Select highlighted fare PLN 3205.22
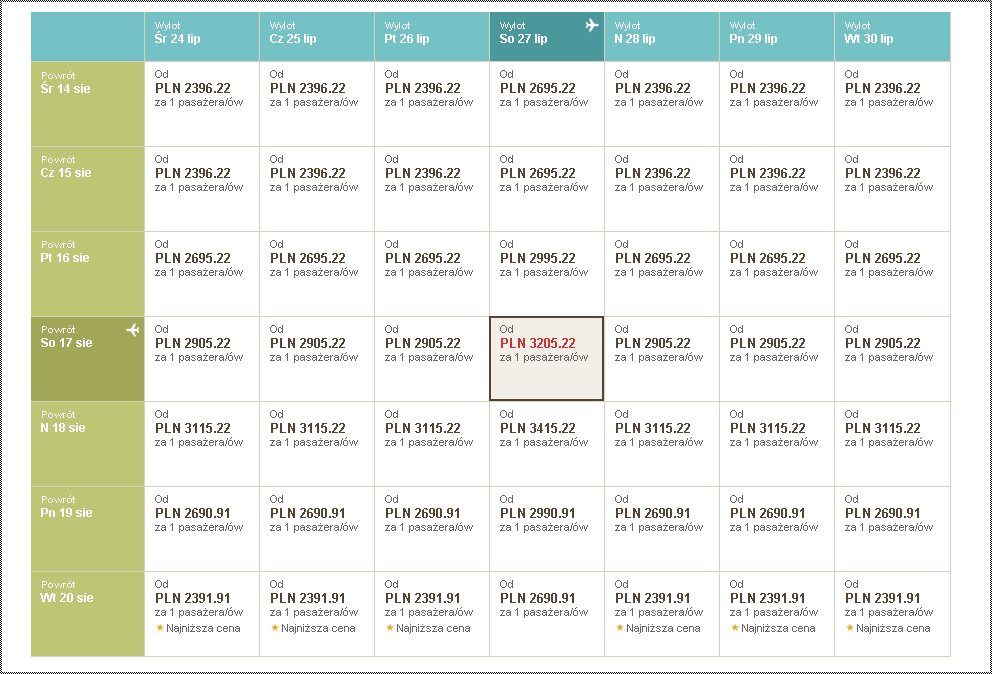 (x=547, y=359)
